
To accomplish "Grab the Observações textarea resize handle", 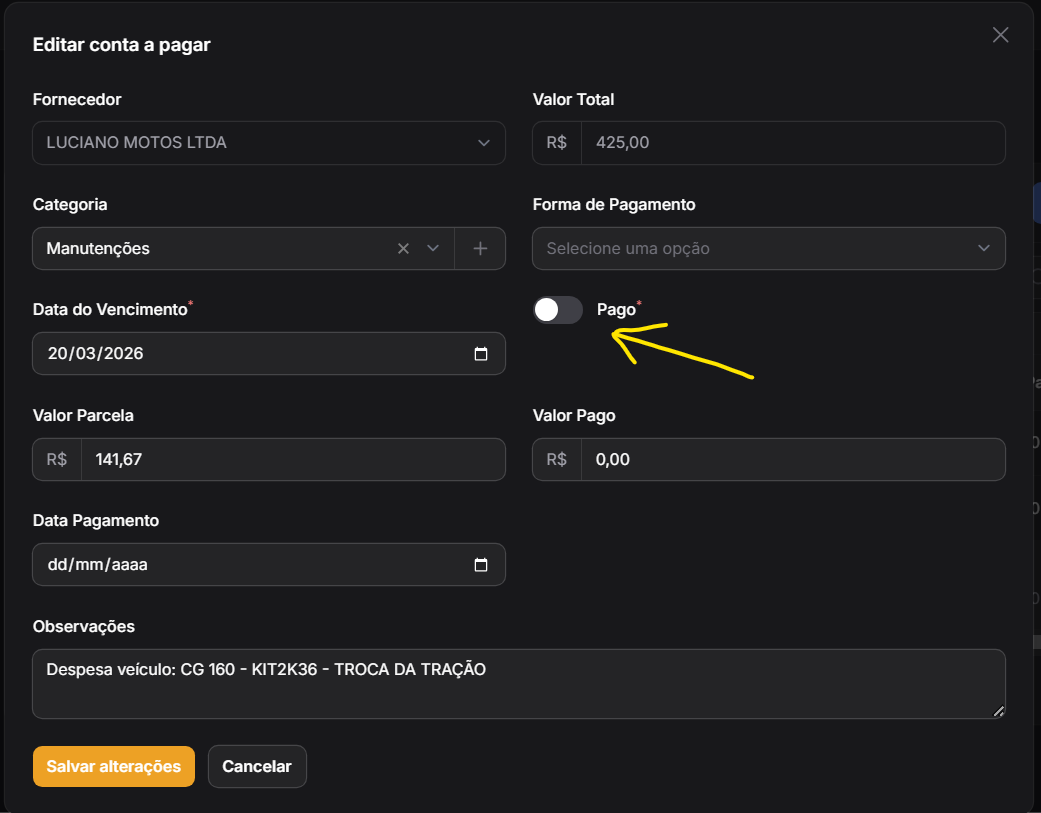I will tap(998, 711).
